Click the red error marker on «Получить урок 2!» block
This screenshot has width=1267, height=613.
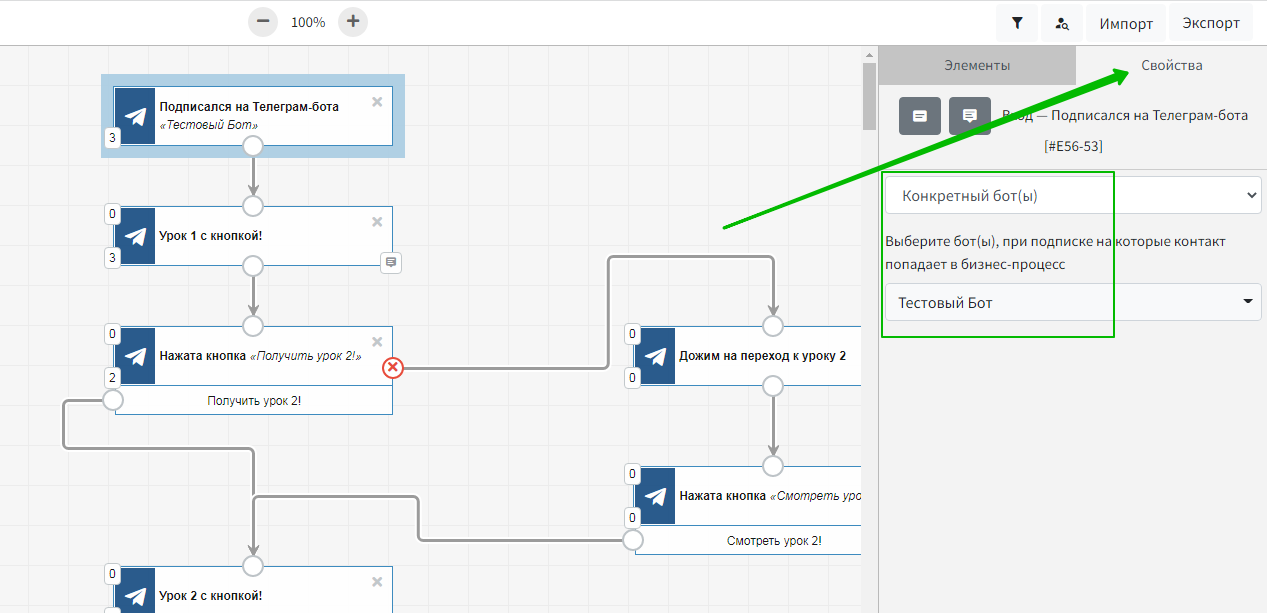click(x=393, y=368)
